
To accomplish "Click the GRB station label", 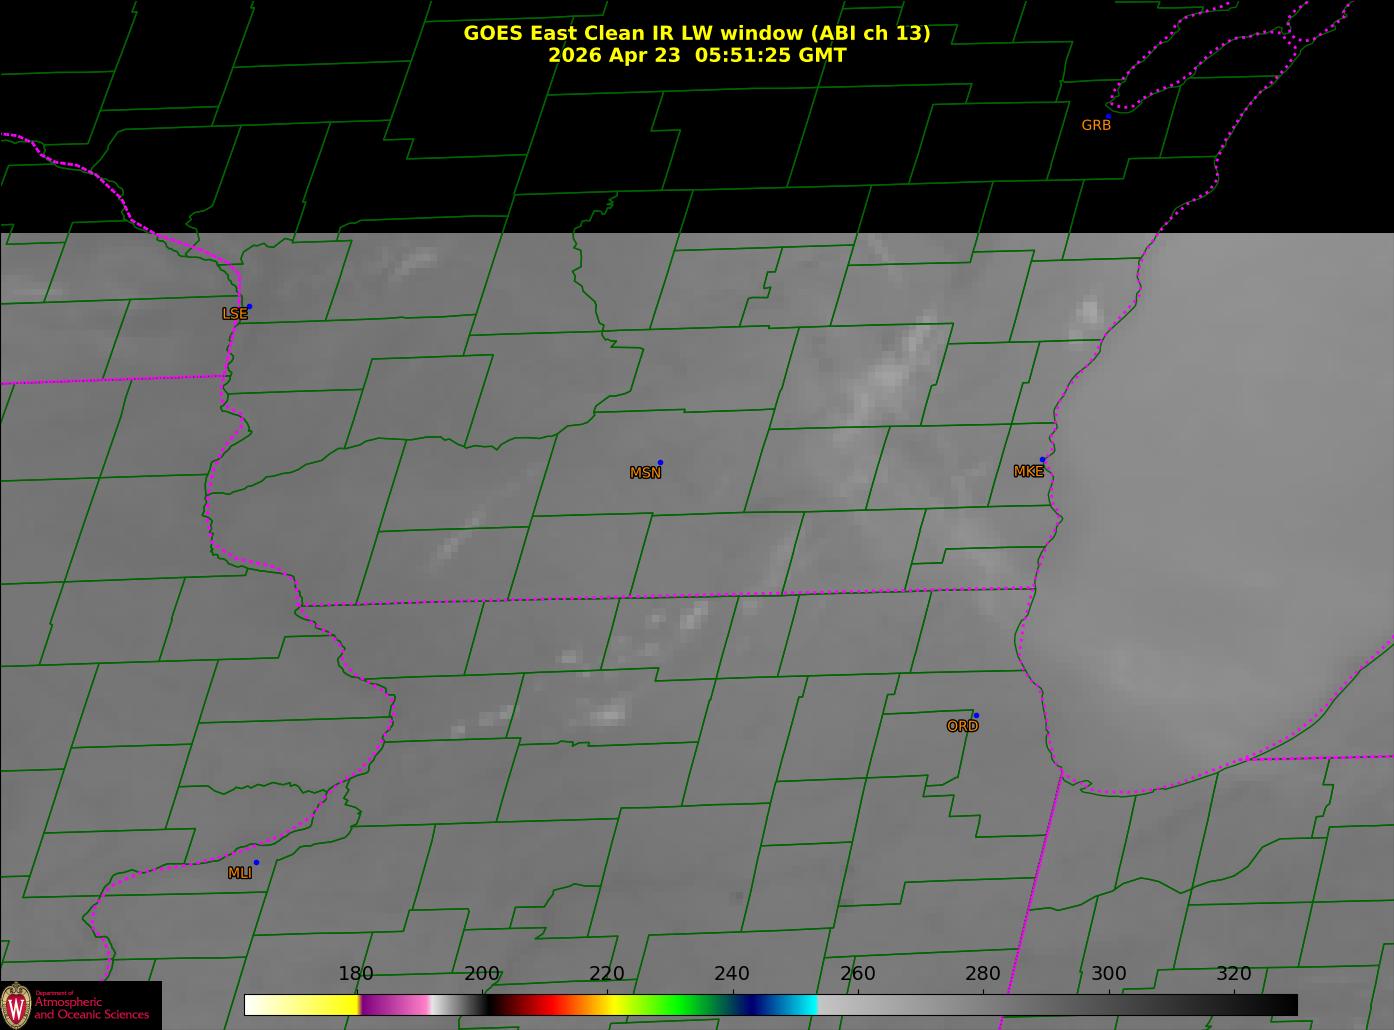I will (1096, 125).
